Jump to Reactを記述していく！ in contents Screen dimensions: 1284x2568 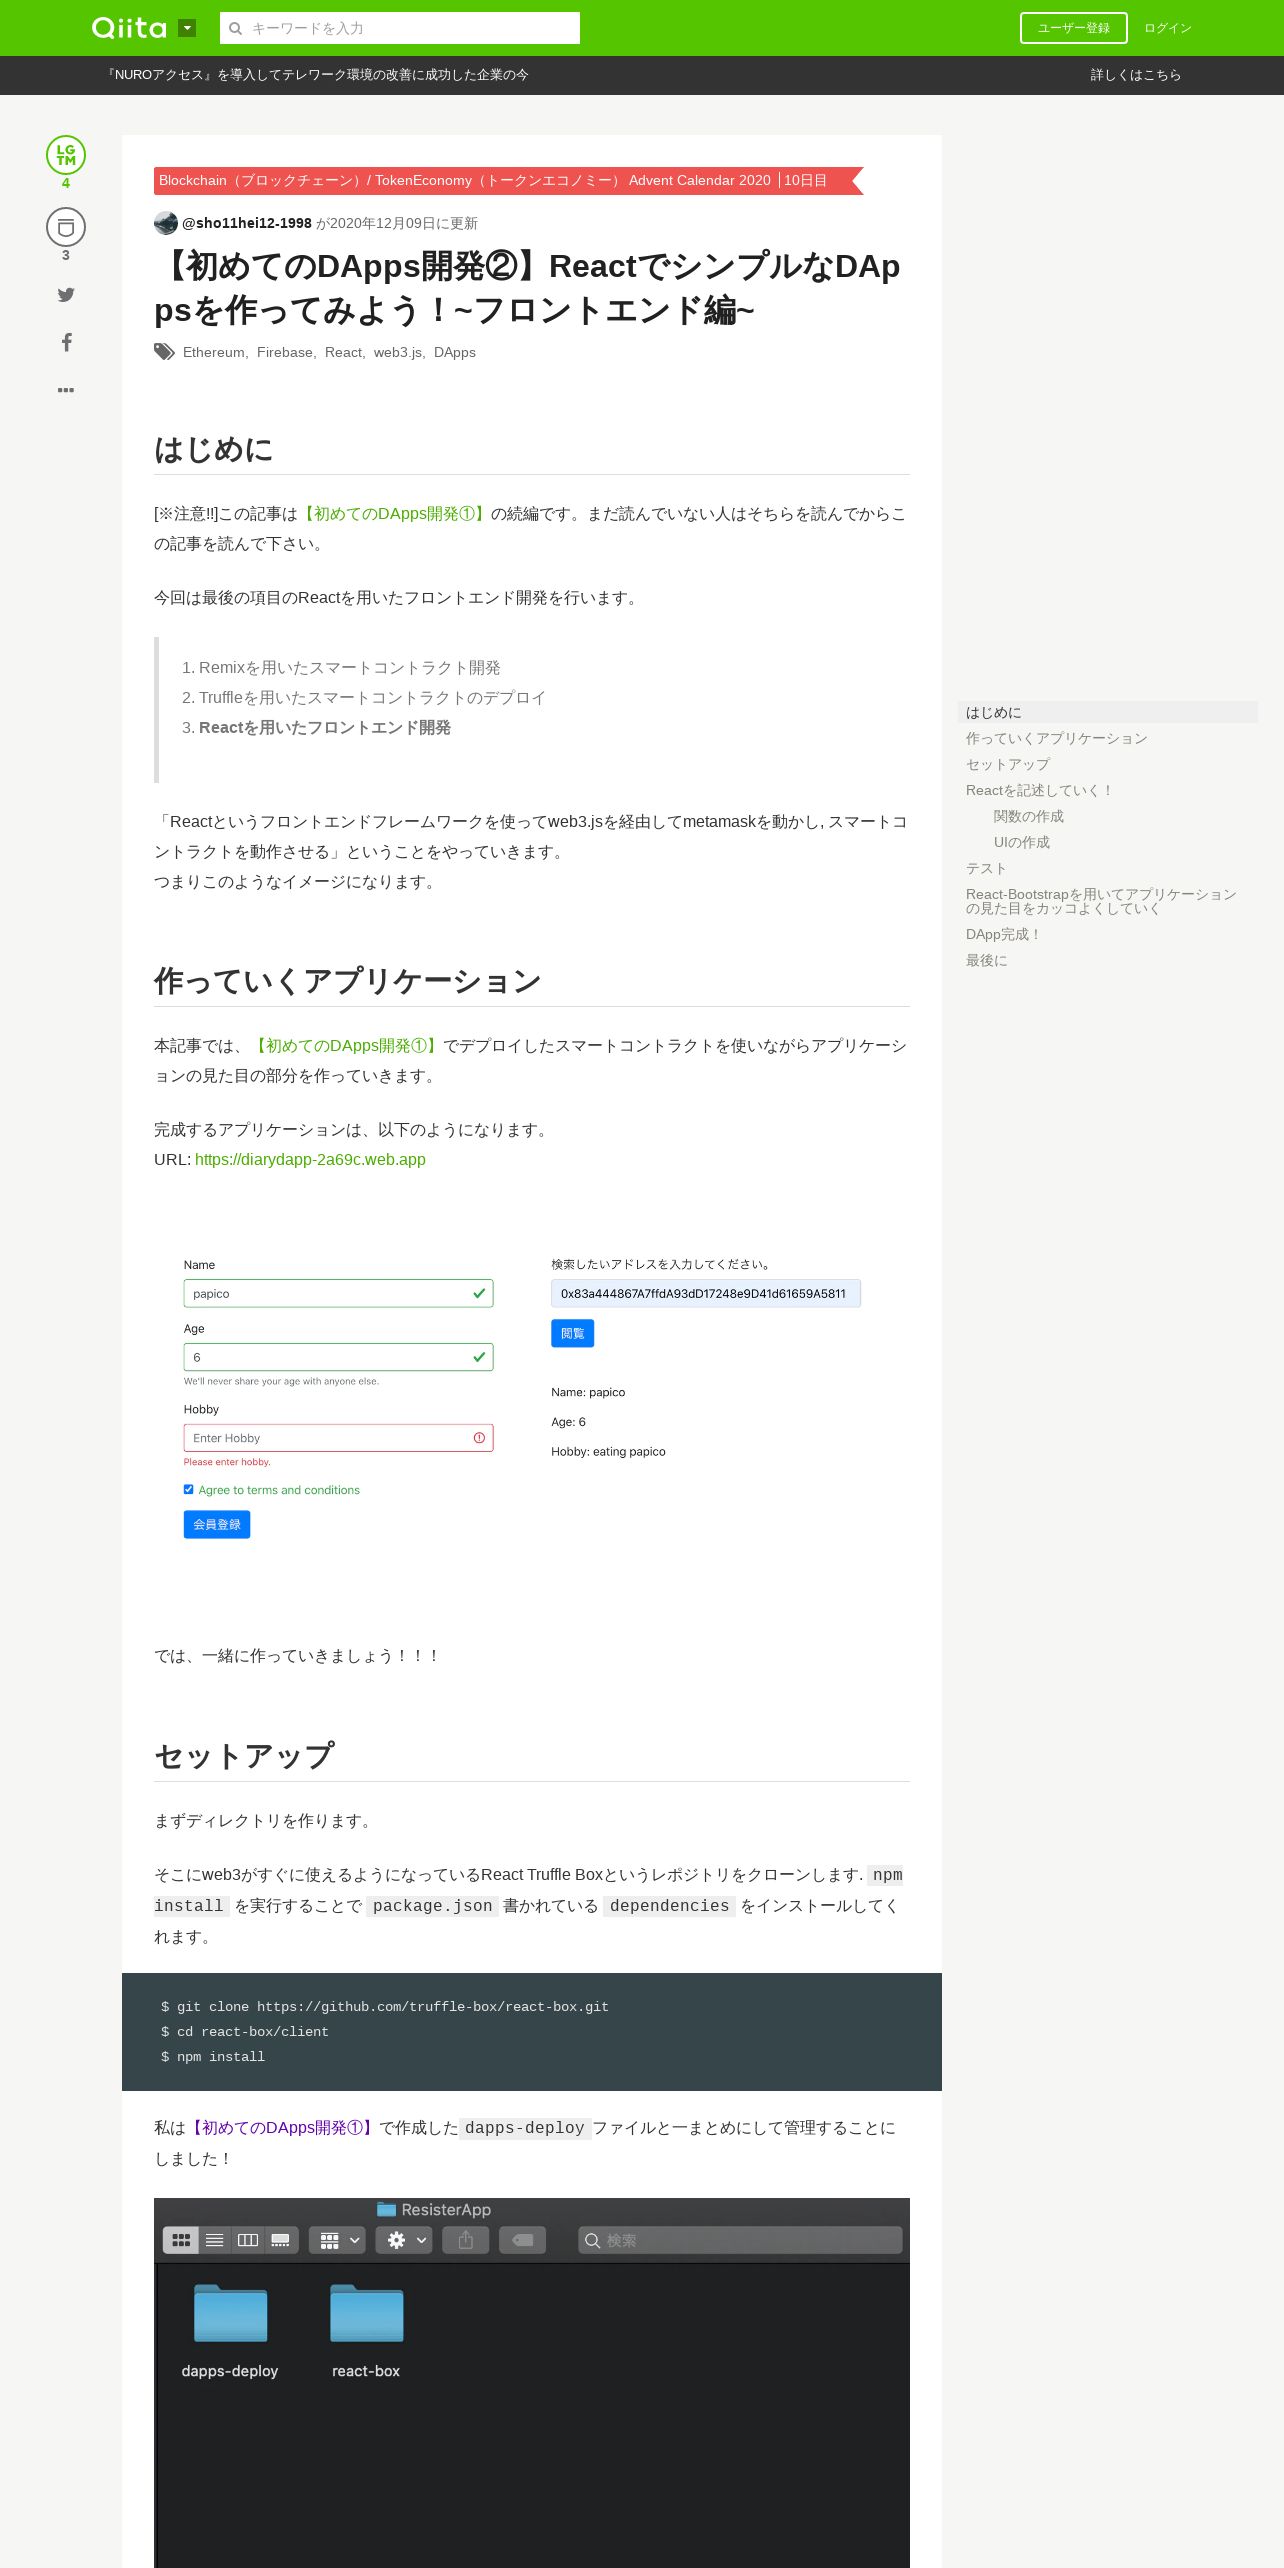click(1040, 790)
